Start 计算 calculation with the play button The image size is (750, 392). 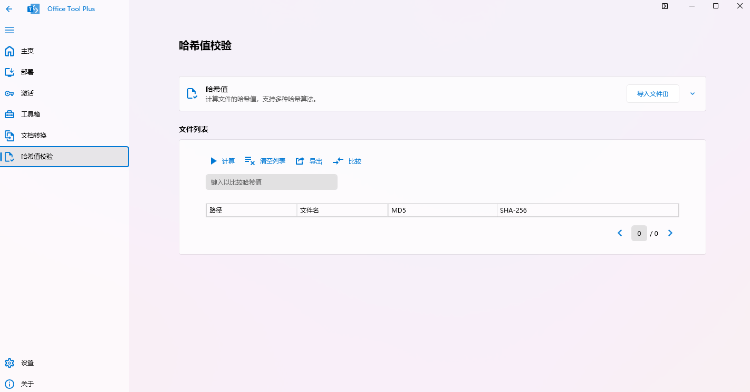tap(222, 161)
